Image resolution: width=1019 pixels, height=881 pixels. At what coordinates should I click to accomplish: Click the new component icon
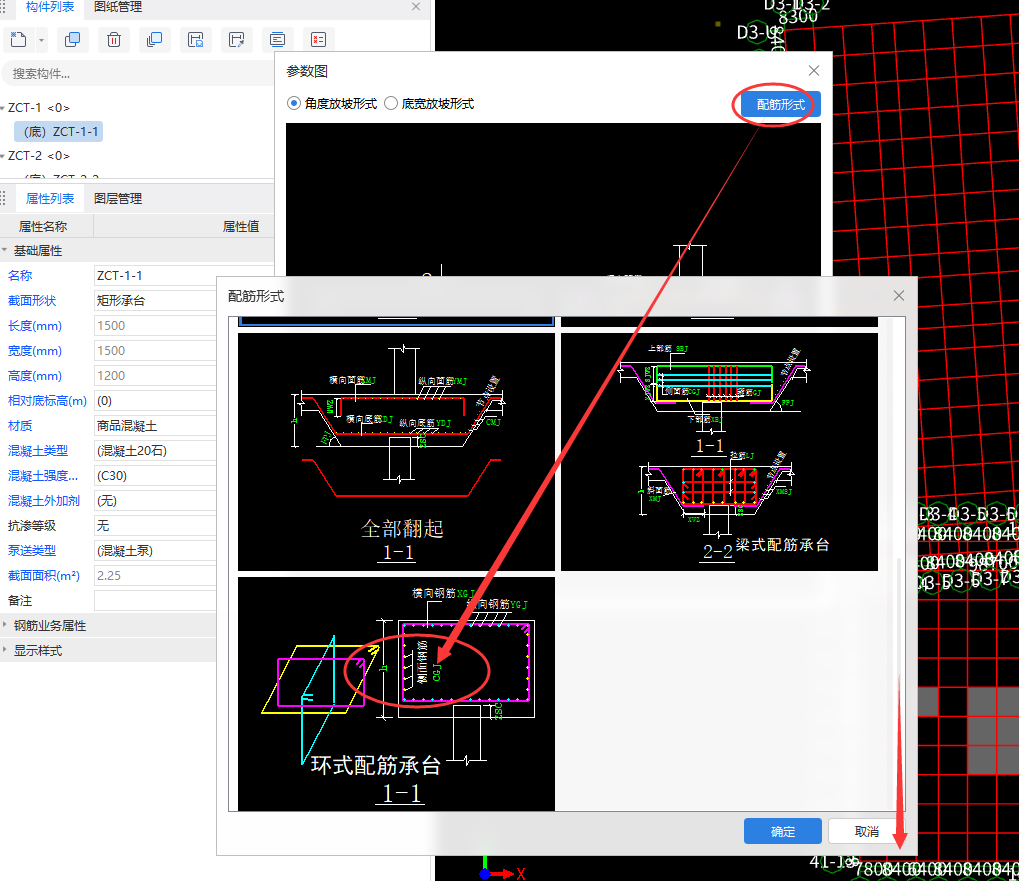click(19, 40)
